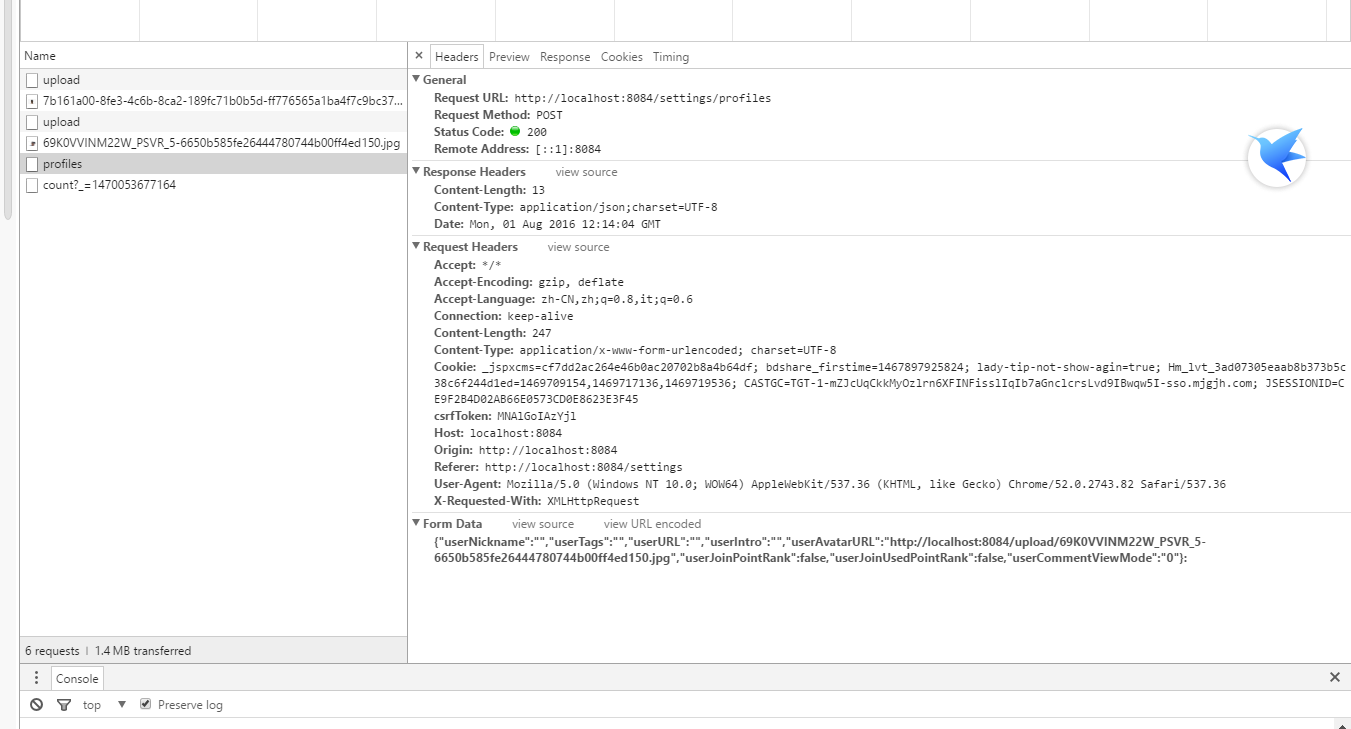Open the Timing tab
The height and width of the screenshot is (729, 1351).
click(671, 57)
